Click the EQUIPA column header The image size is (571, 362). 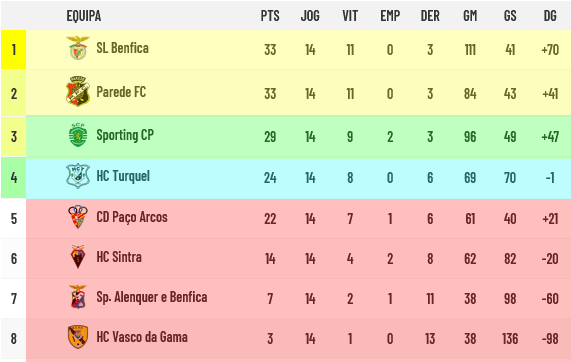click(x=84, y=16)
